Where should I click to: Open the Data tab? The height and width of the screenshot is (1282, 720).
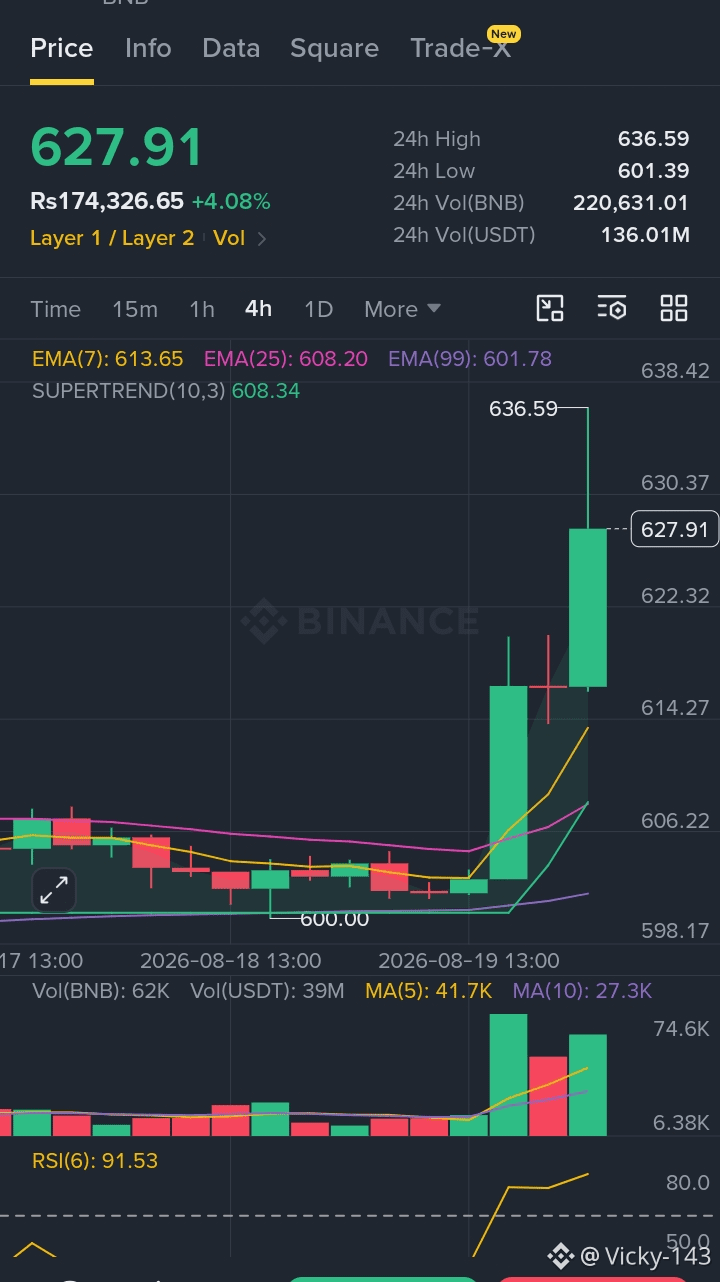(231, 48)
